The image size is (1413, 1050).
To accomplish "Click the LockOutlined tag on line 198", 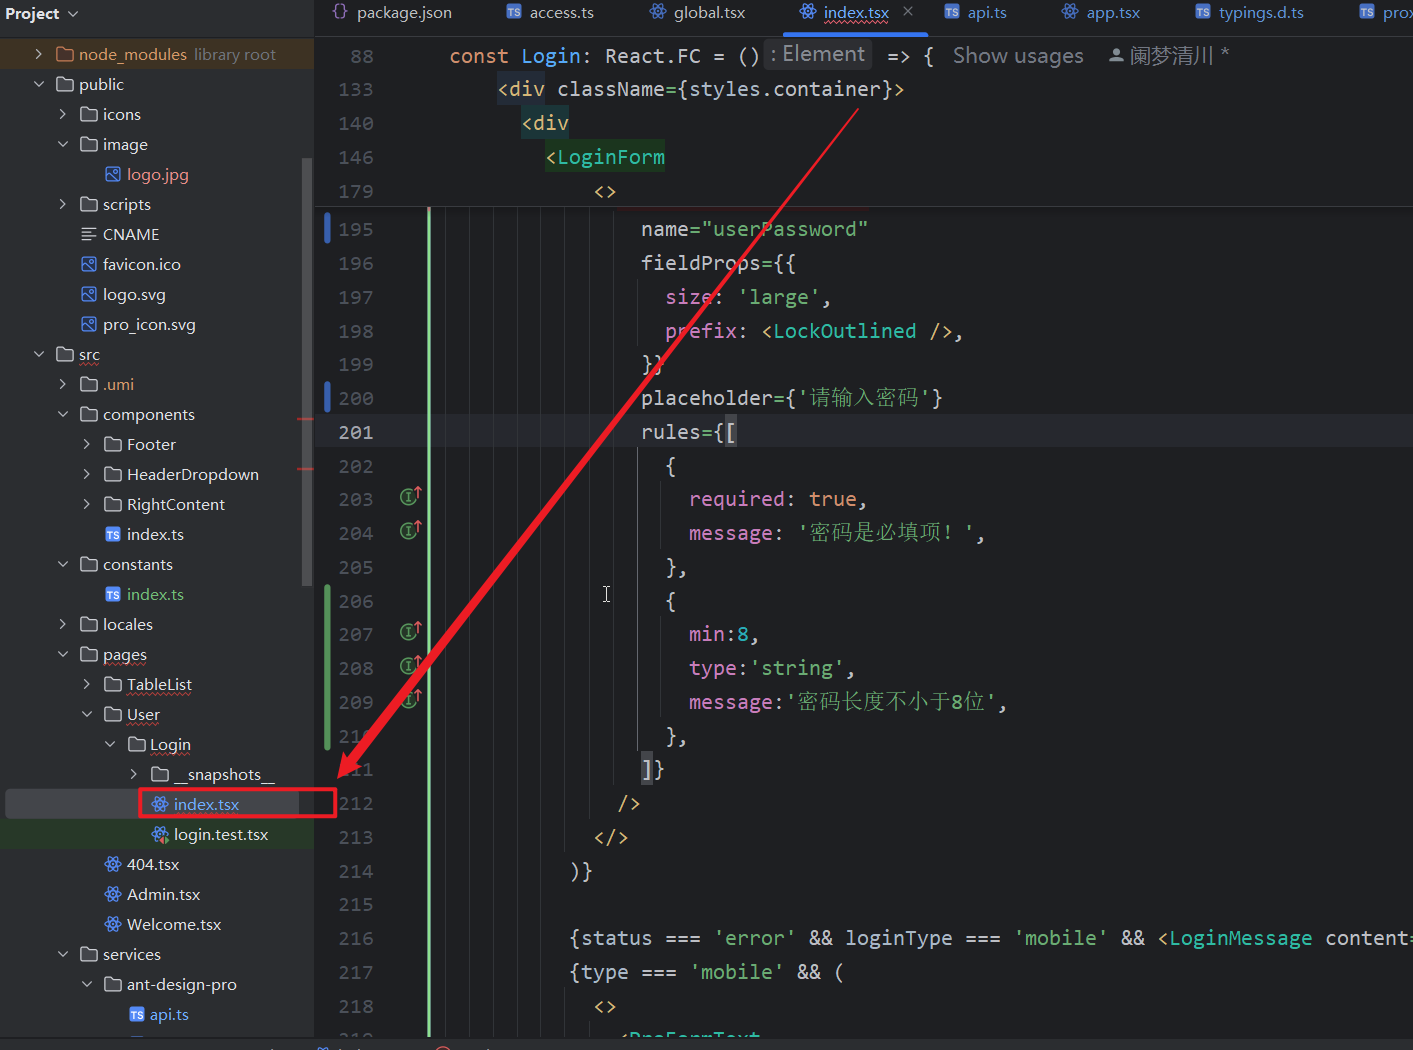I will 844,331.
